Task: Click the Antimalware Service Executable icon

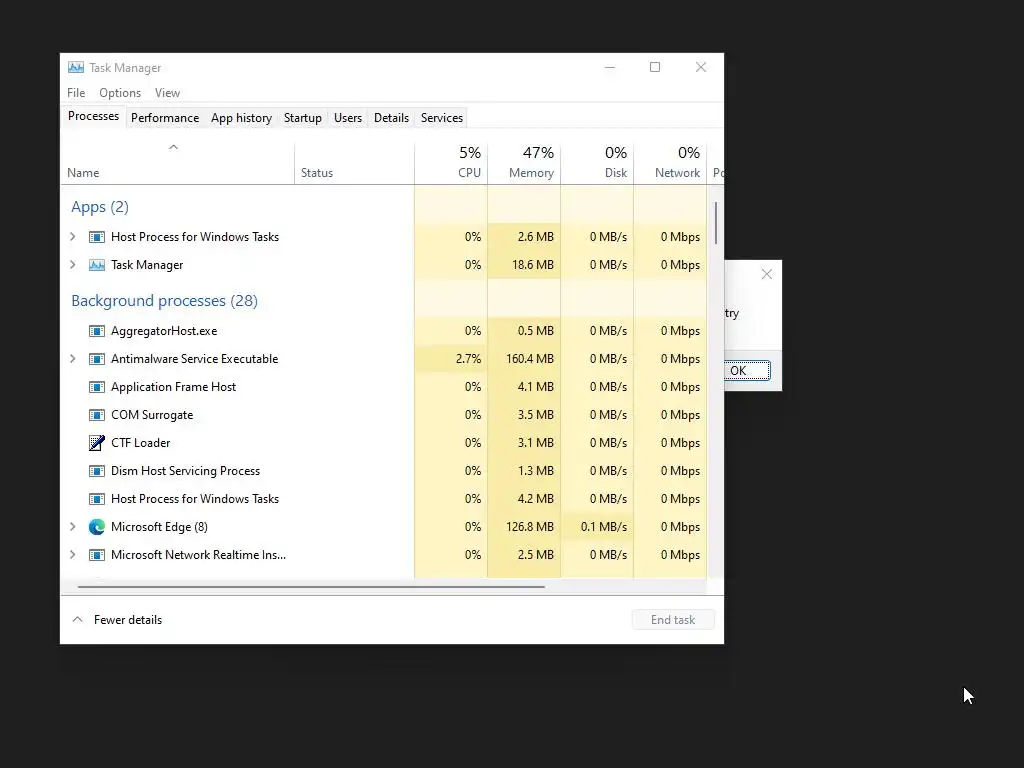Action: point(97,359)
